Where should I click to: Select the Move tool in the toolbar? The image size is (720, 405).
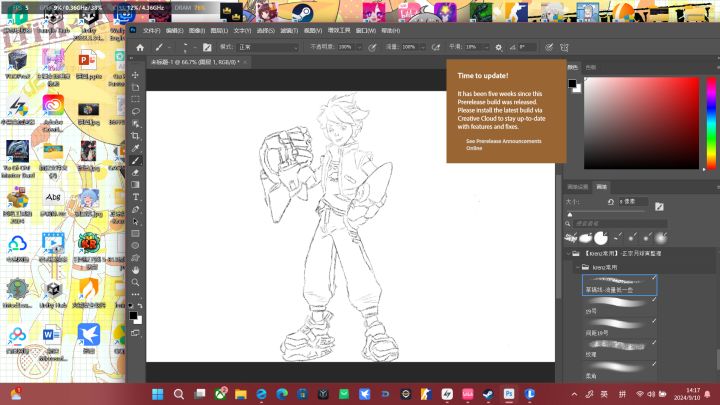(x=135, y=75)
